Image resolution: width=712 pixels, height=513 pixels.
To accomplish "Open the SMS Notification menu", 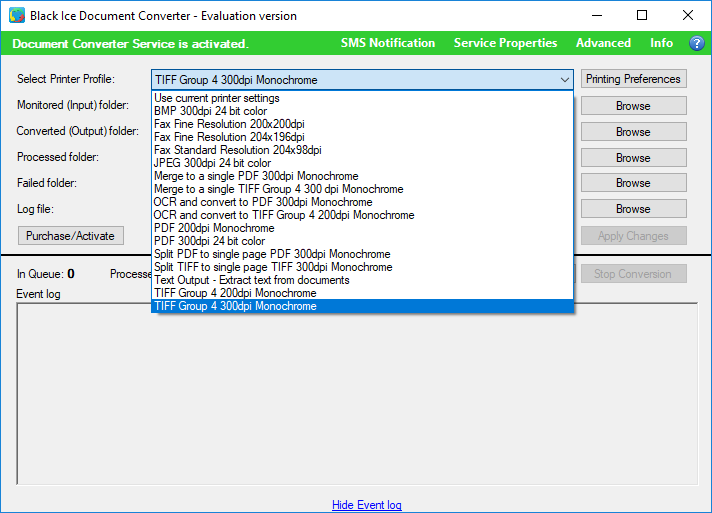I will [388, 43].
